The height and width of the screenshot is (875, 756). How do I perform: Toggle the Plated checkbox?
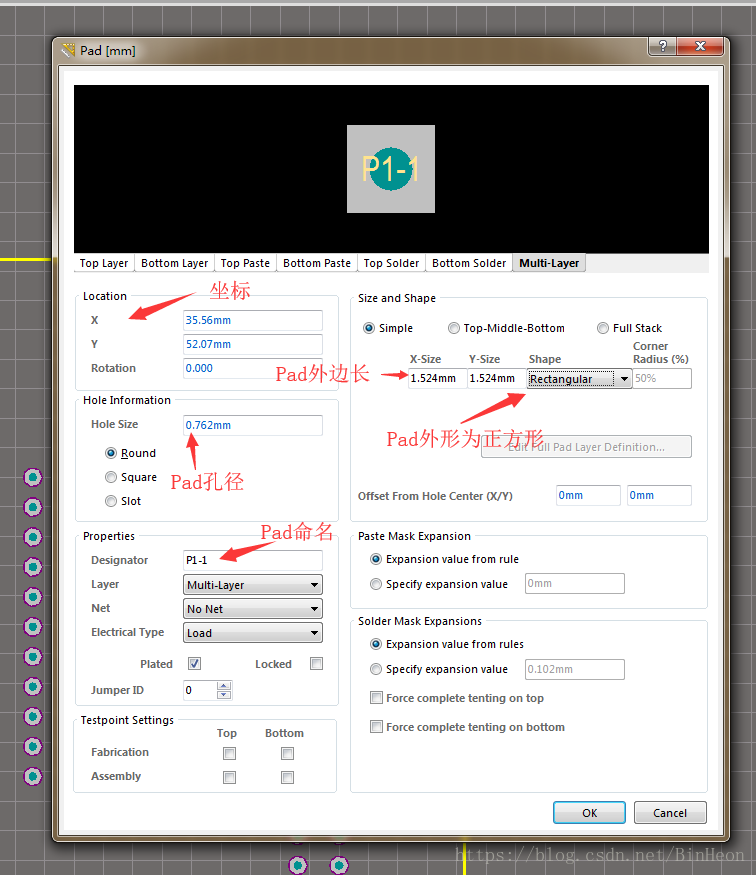(195, 664)
